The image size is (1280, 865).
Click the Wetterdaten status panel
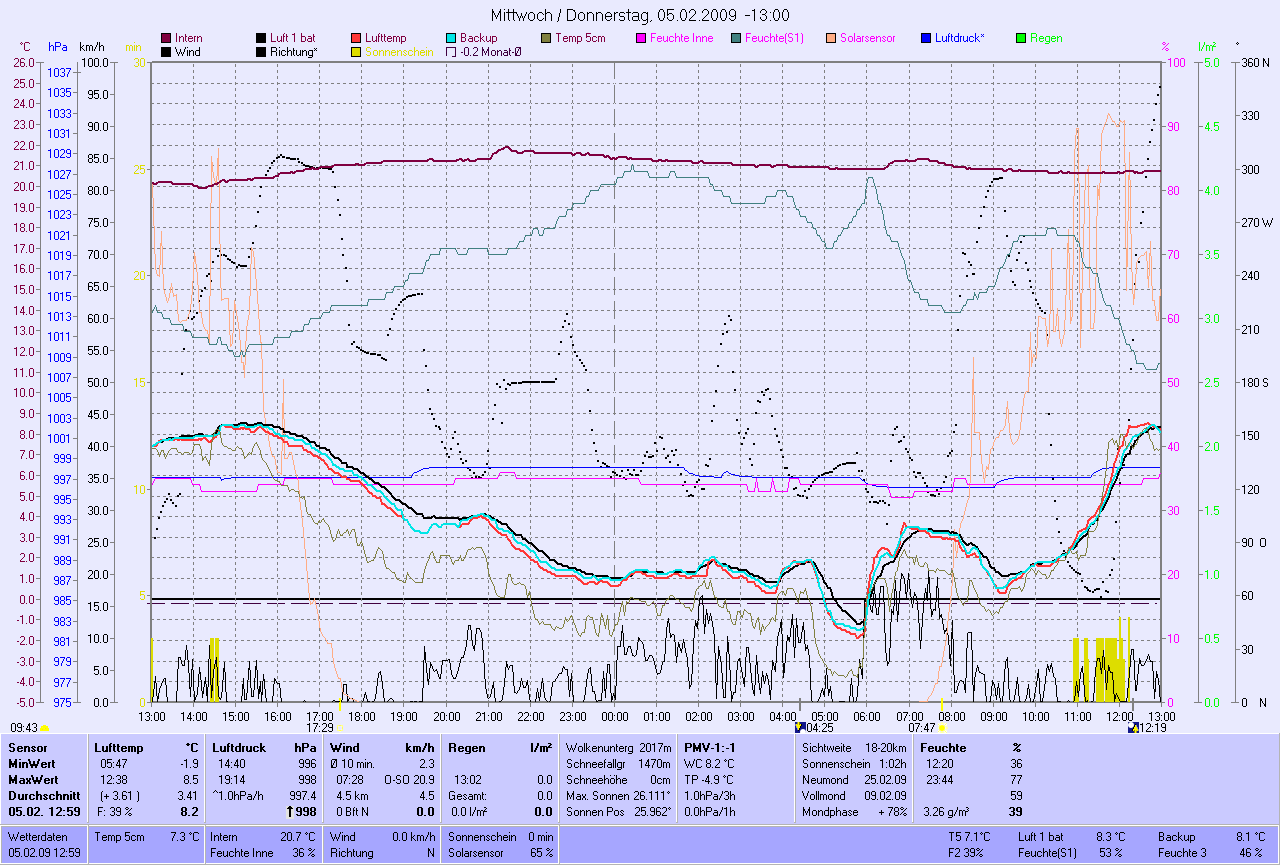click(x=44, y=844)
